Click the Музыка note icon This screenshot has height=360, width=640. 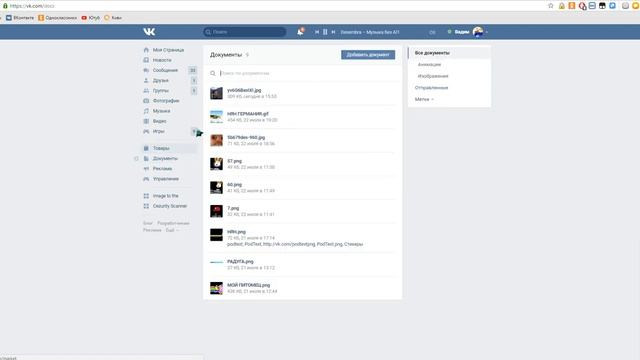tap(146, 111)
